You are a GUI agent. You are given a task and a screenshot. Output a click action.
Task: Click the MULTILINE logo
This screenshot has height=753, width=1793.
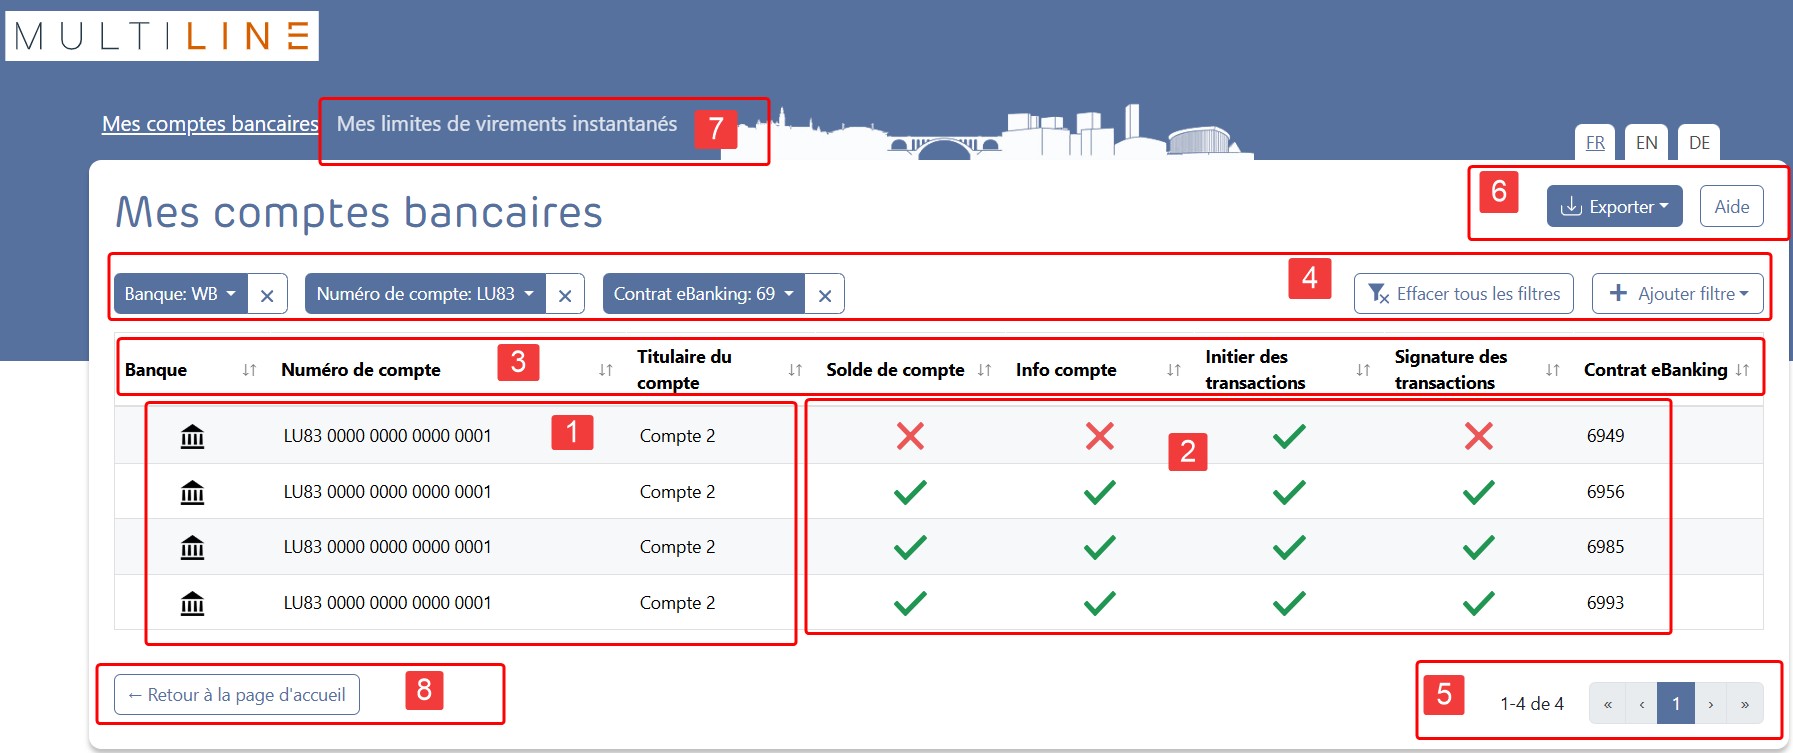[x=162, y=36]
